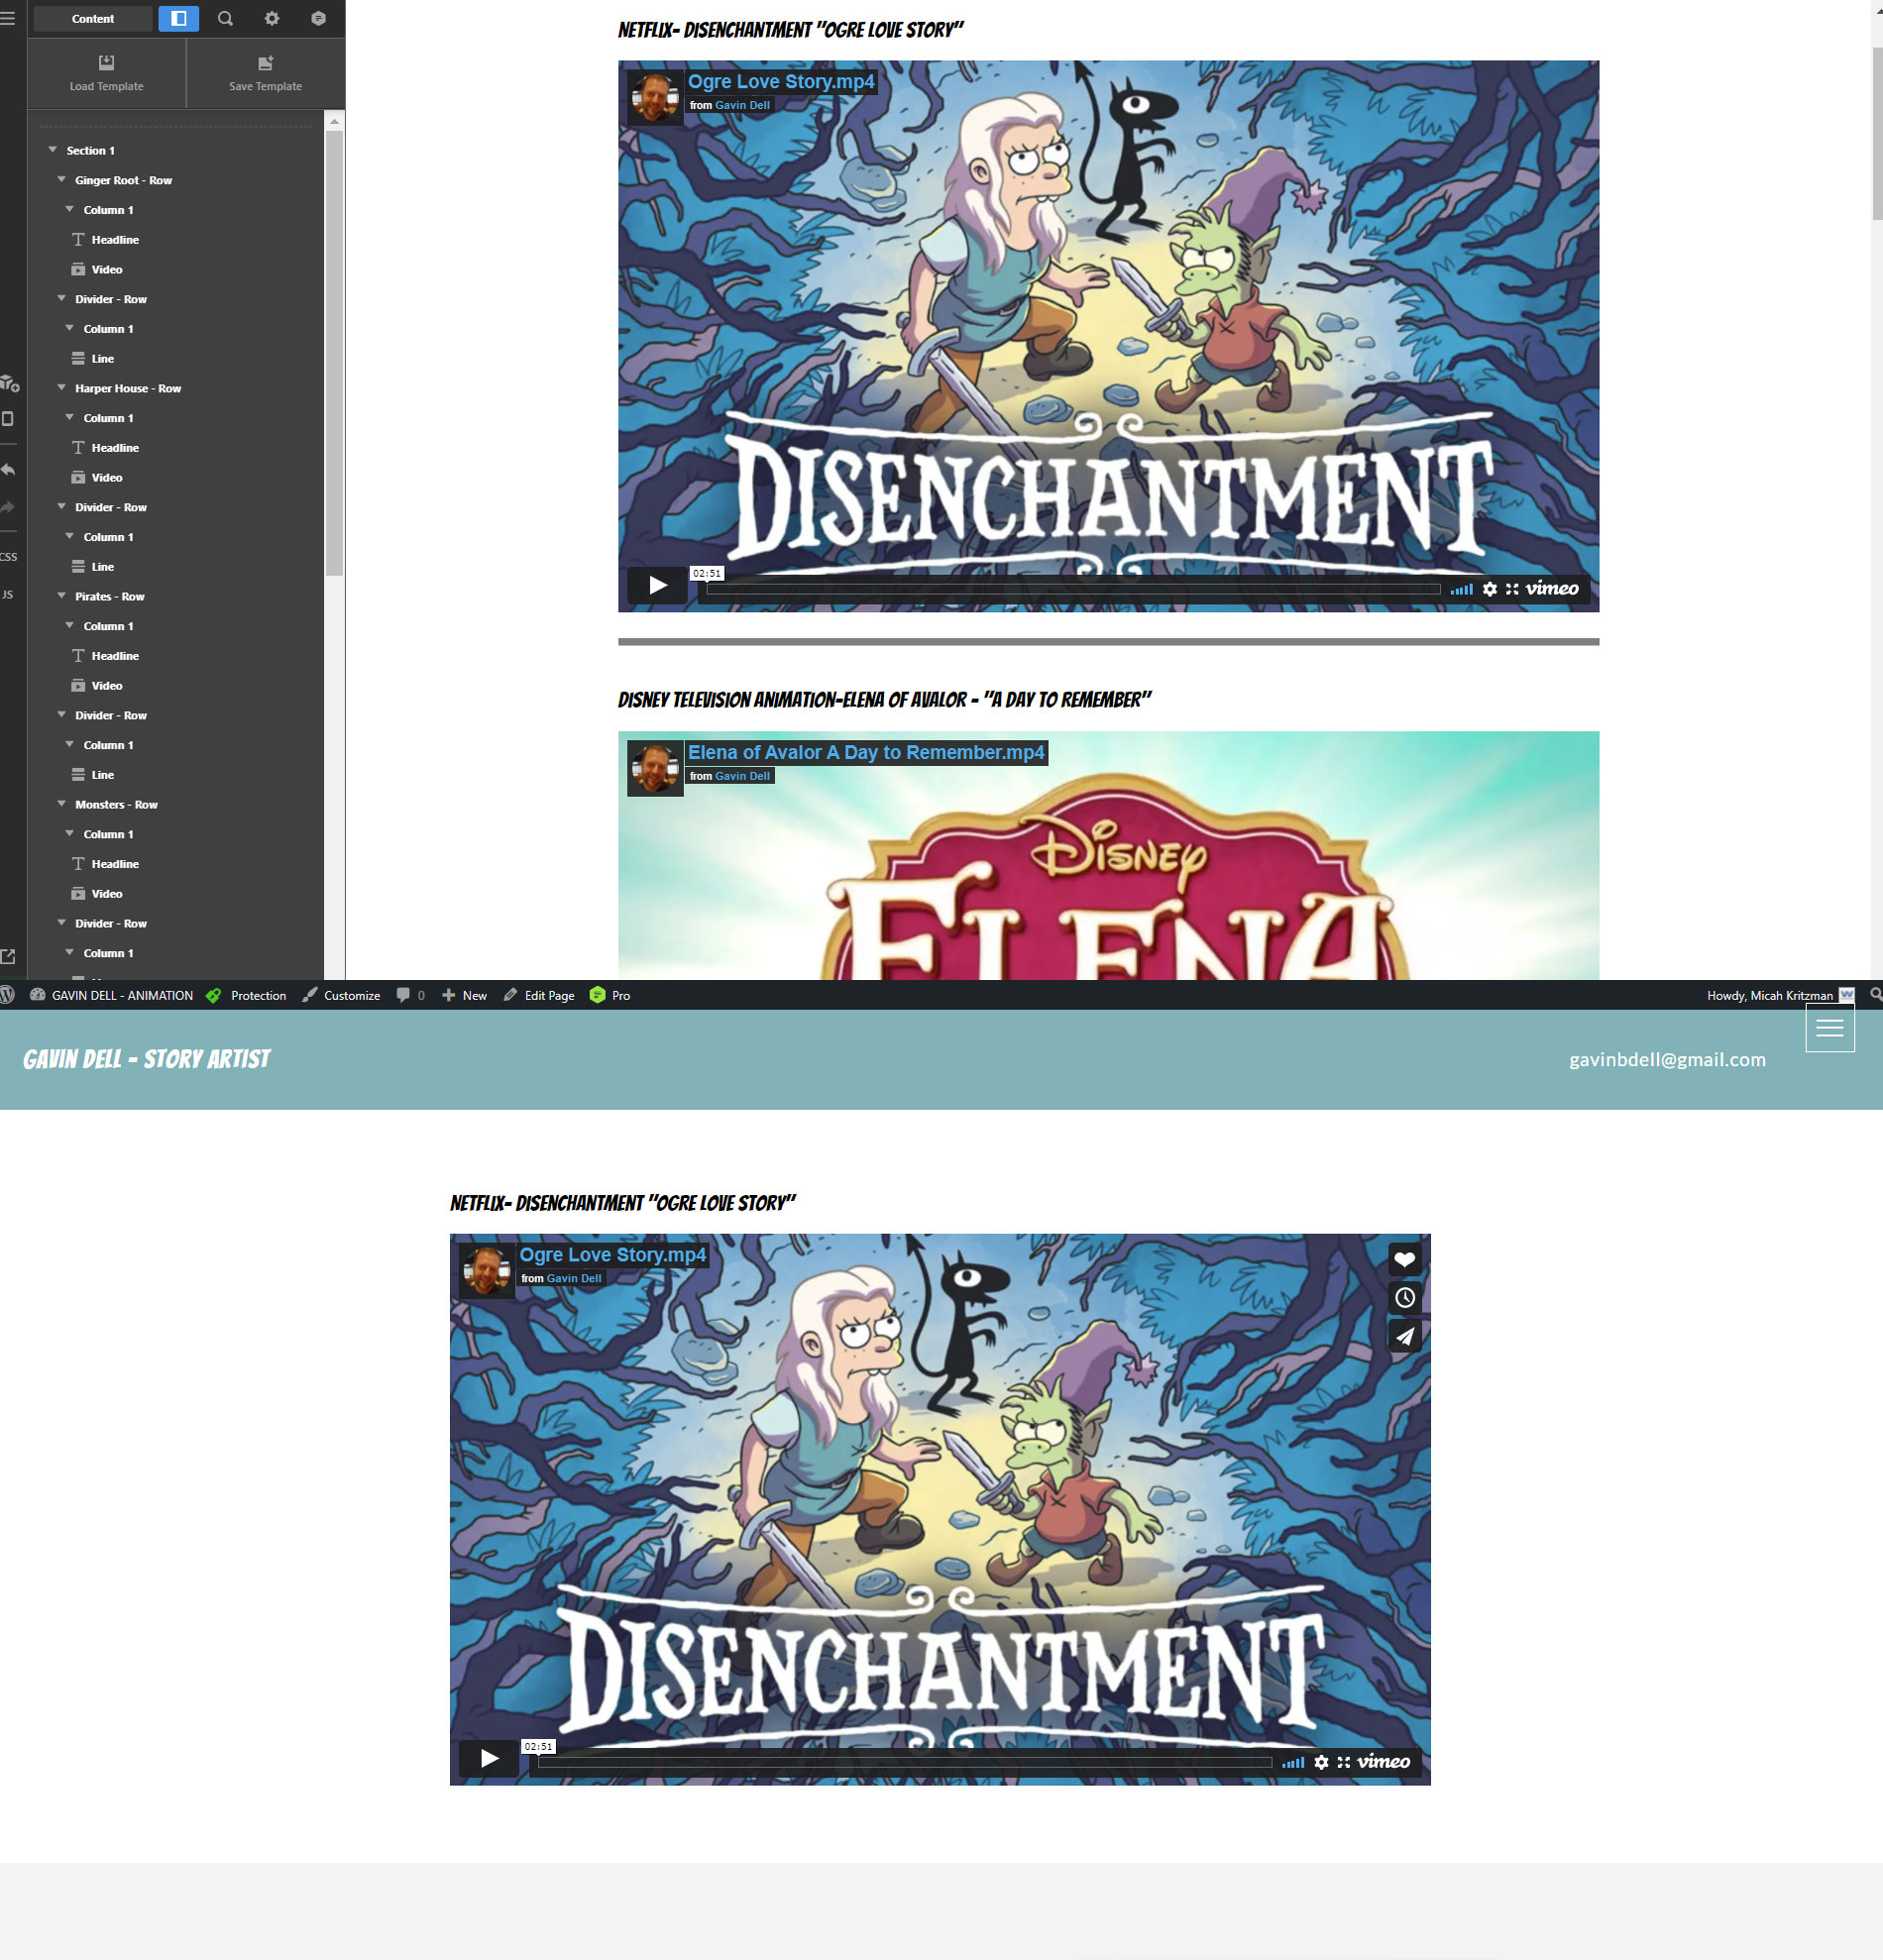The height and width of the screenshot is (1960, 1883).
Task: Open the search (magnifier) icon in builder toolbar
Action: point(225,19)
